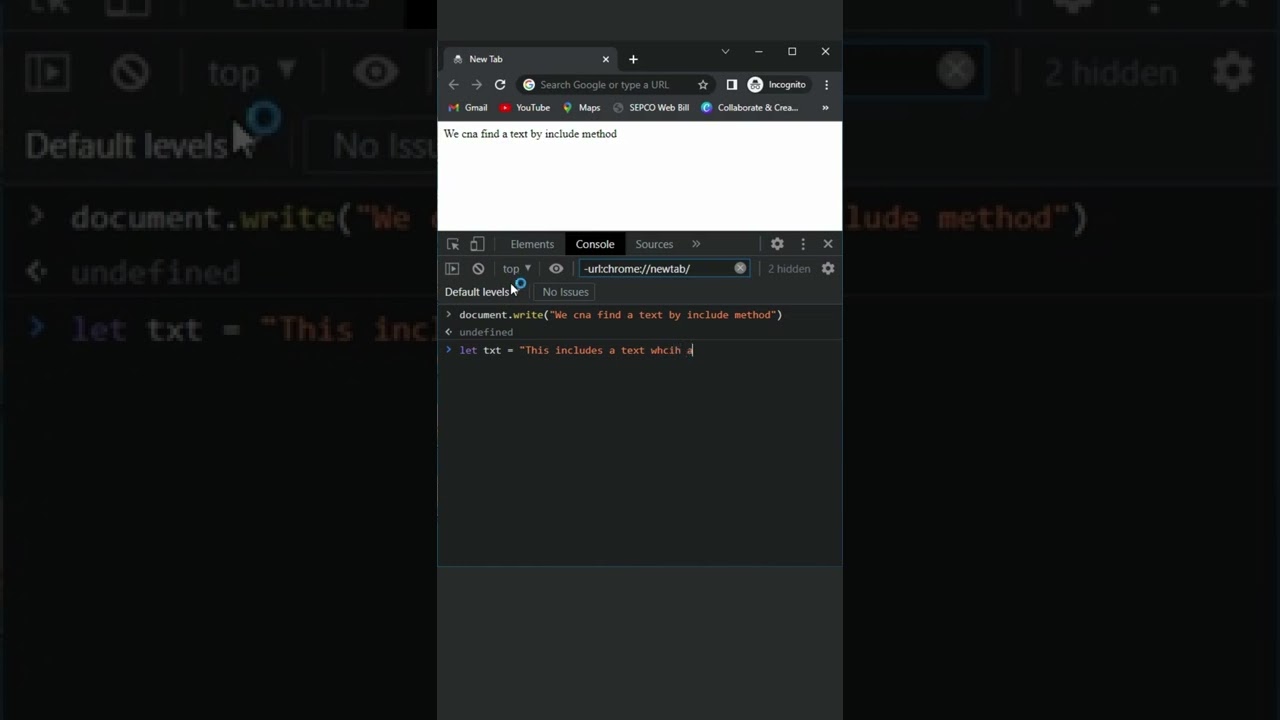Open the Collaborate & Crea... bookmark
1280x720 pixels.
point(750,108)
